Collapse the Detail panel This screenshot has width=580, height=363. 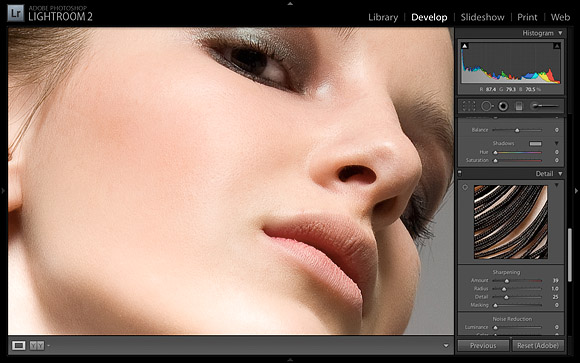point(560,174)
